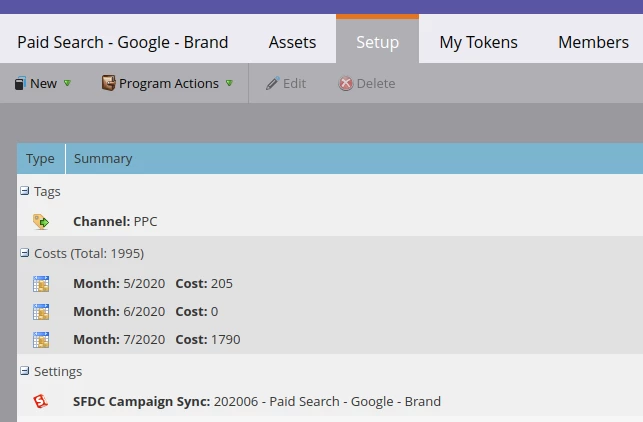Screen dimensions: 643x422
Task: Click the calendar icon for Month 5/2020
Action: coord(41,284)
